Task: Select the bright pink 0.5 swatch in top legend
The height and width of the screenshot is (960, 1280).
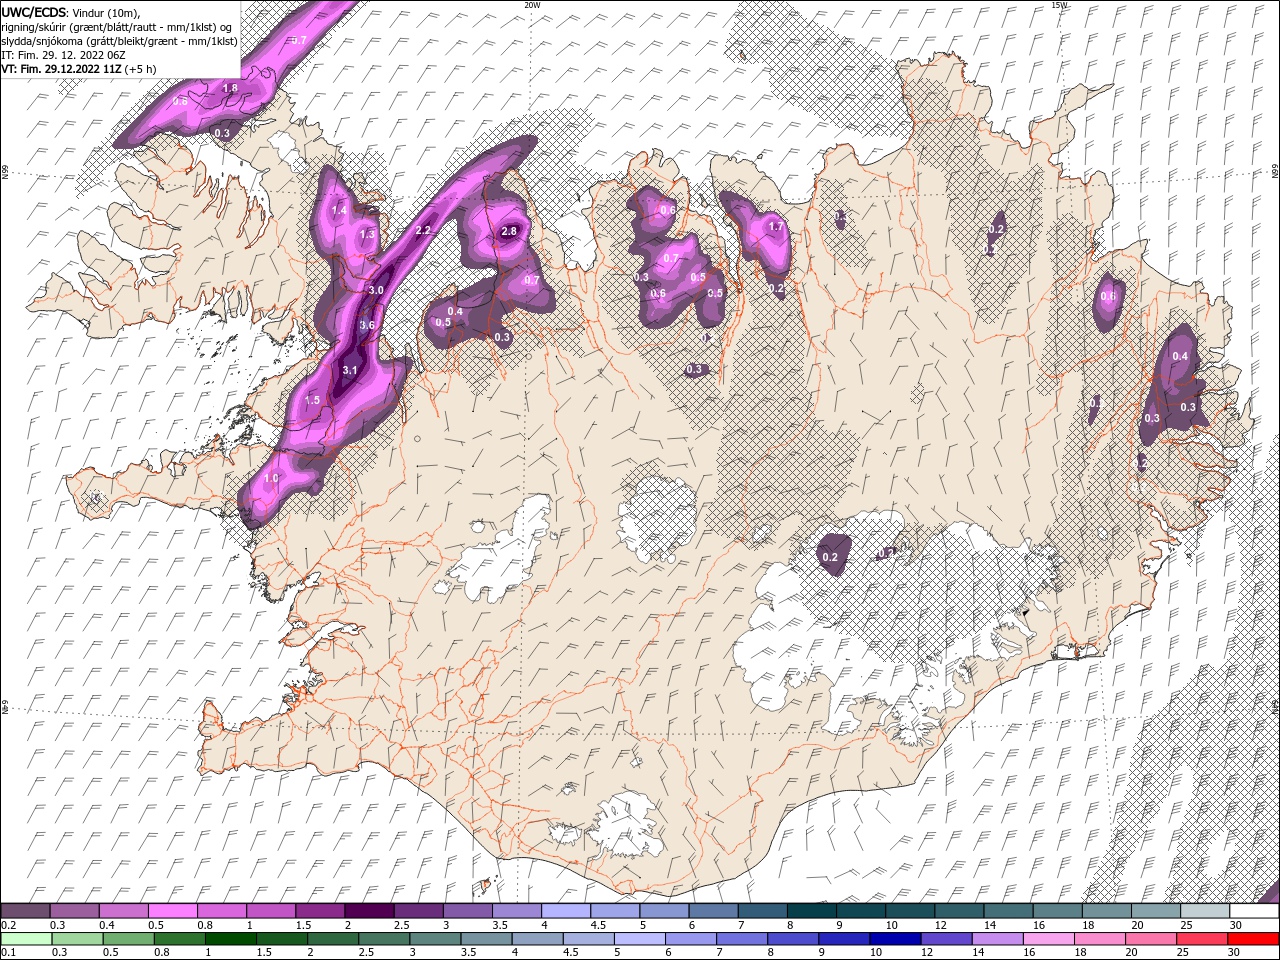Action: 172,911
